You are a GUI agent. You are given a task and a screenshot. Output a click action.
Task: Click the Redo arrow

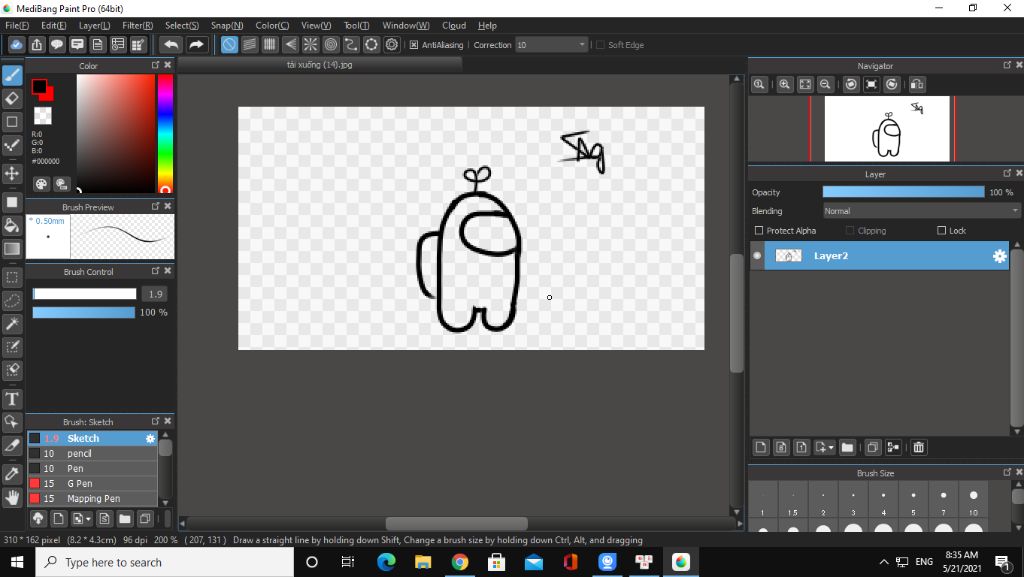(196, 44)
